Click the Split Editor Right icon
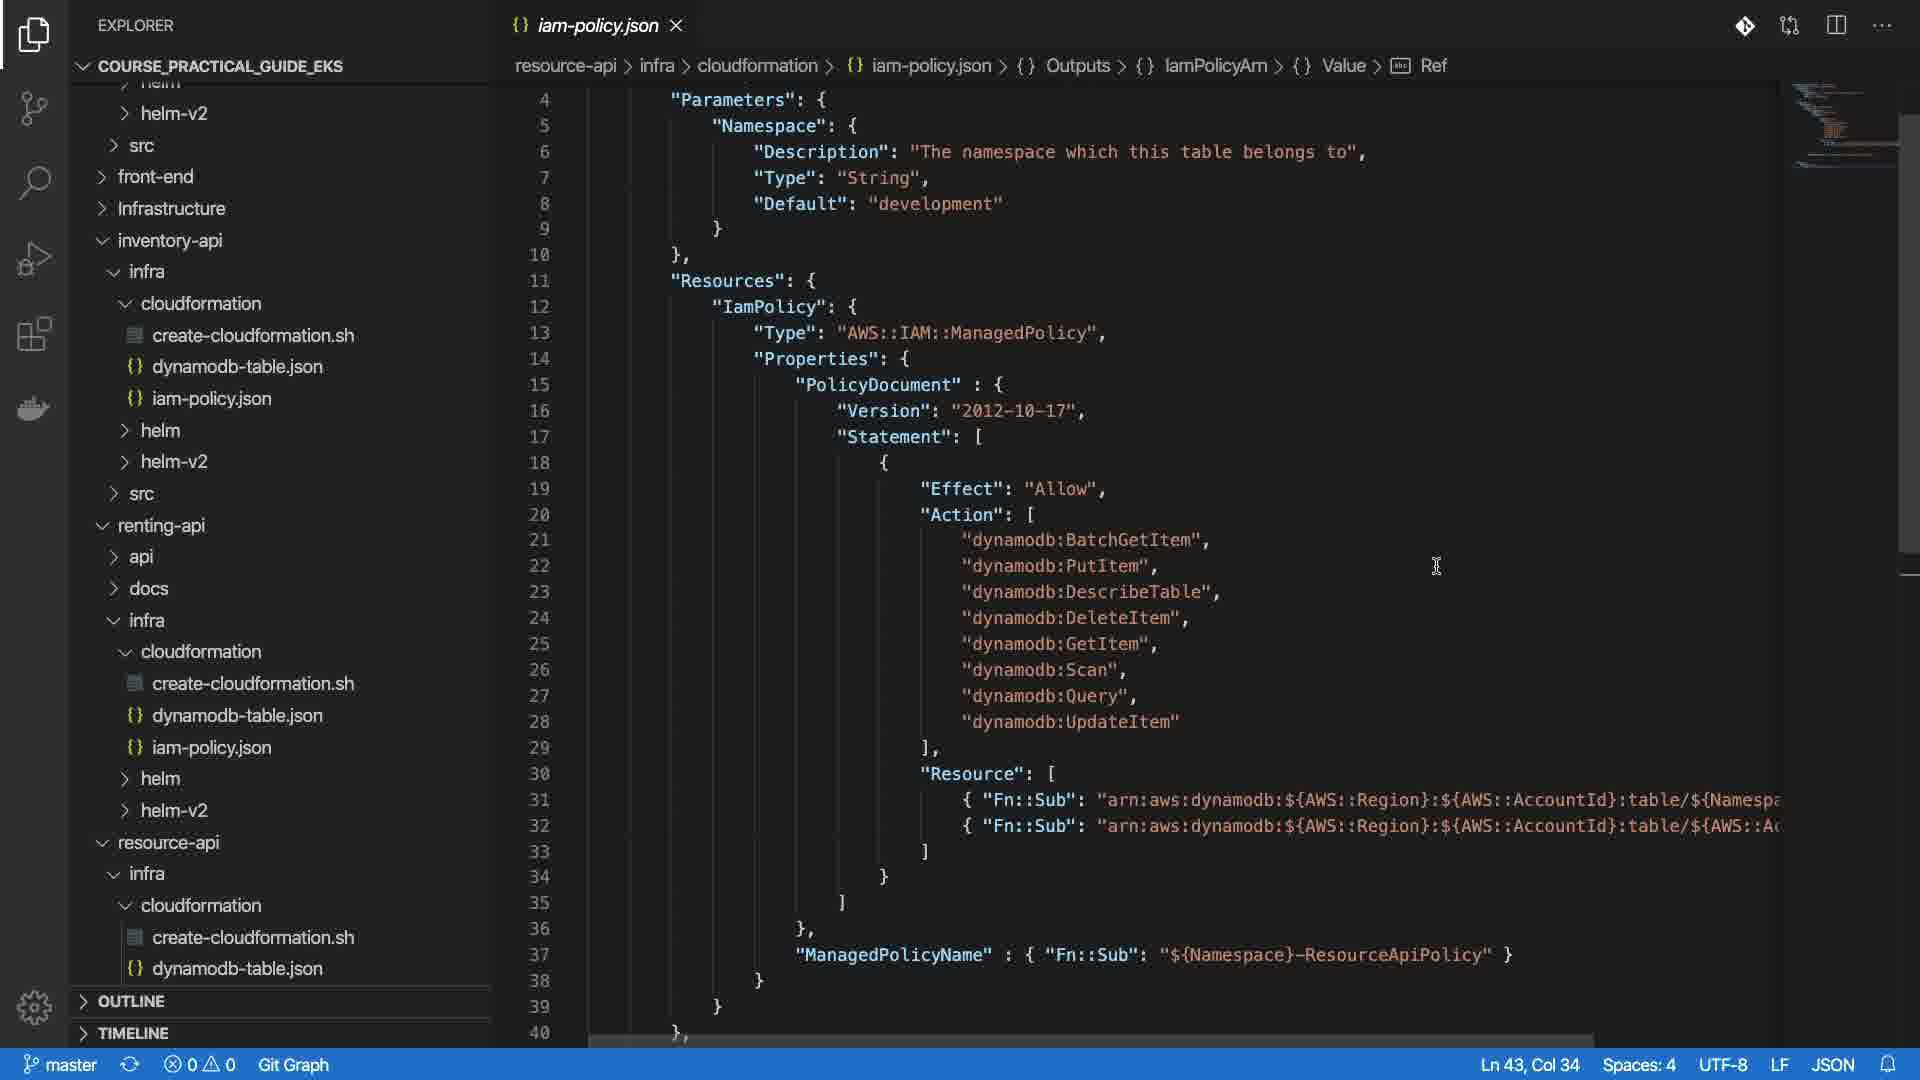The width and height of the screenshot is (1920, 1080). (1836, 26)
